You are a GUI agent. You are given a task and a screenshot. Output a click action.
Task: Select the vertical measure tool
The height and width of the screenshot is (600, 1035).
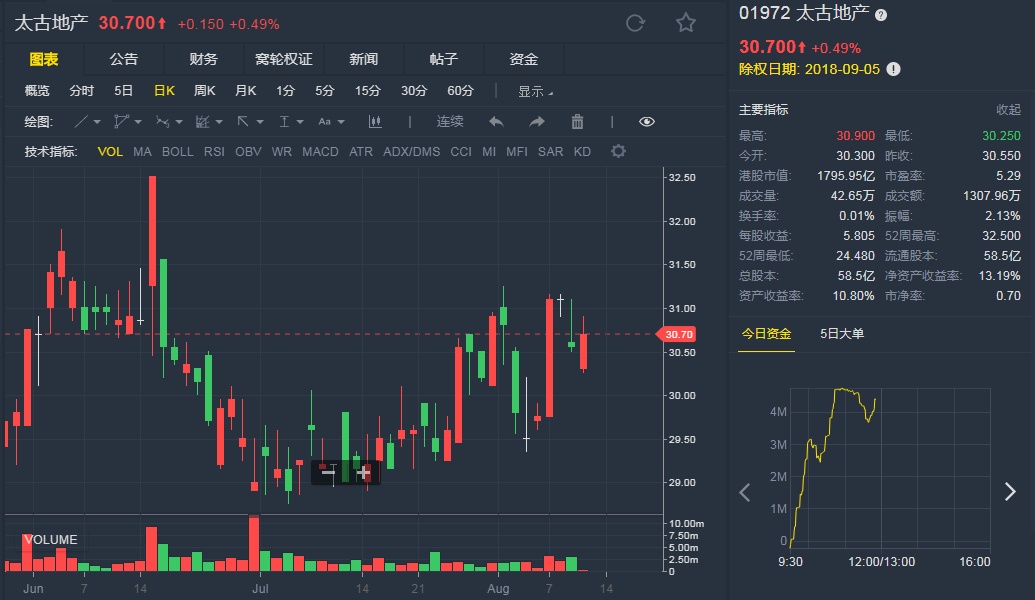pyautogui.click(x=284, y=121)
